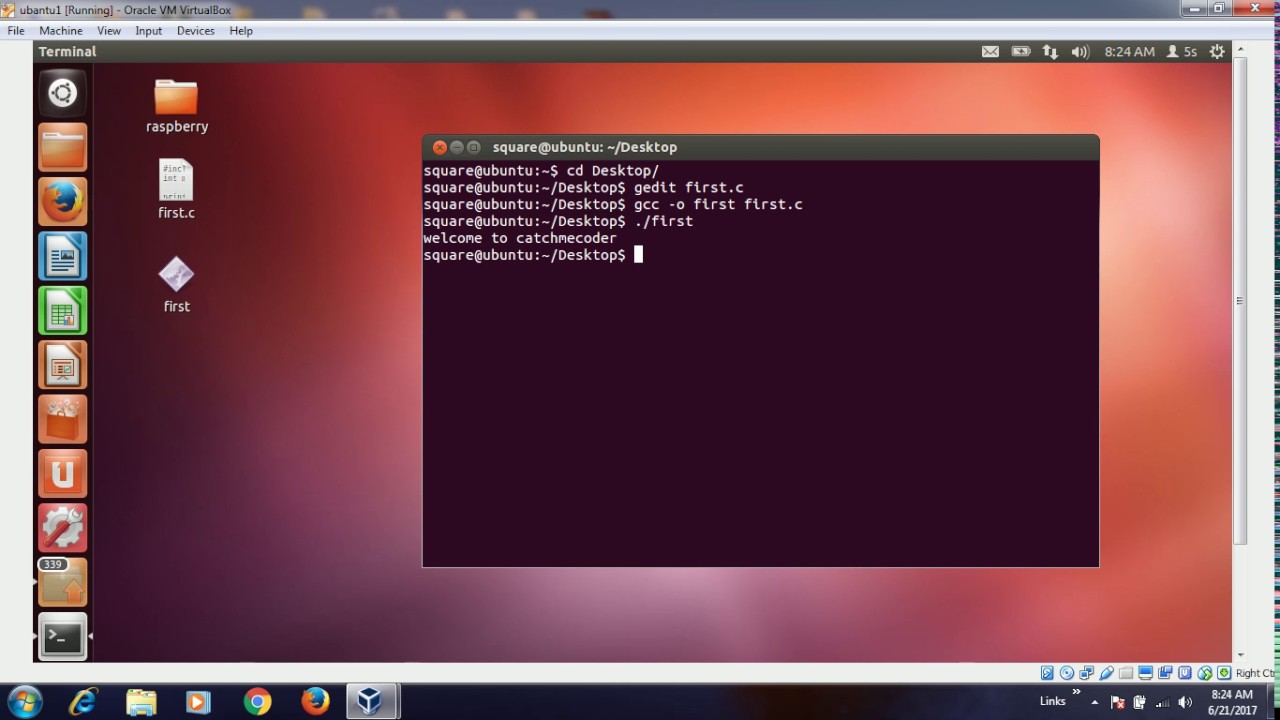Open the mail envelope indicator in top panel

(990, 52)
